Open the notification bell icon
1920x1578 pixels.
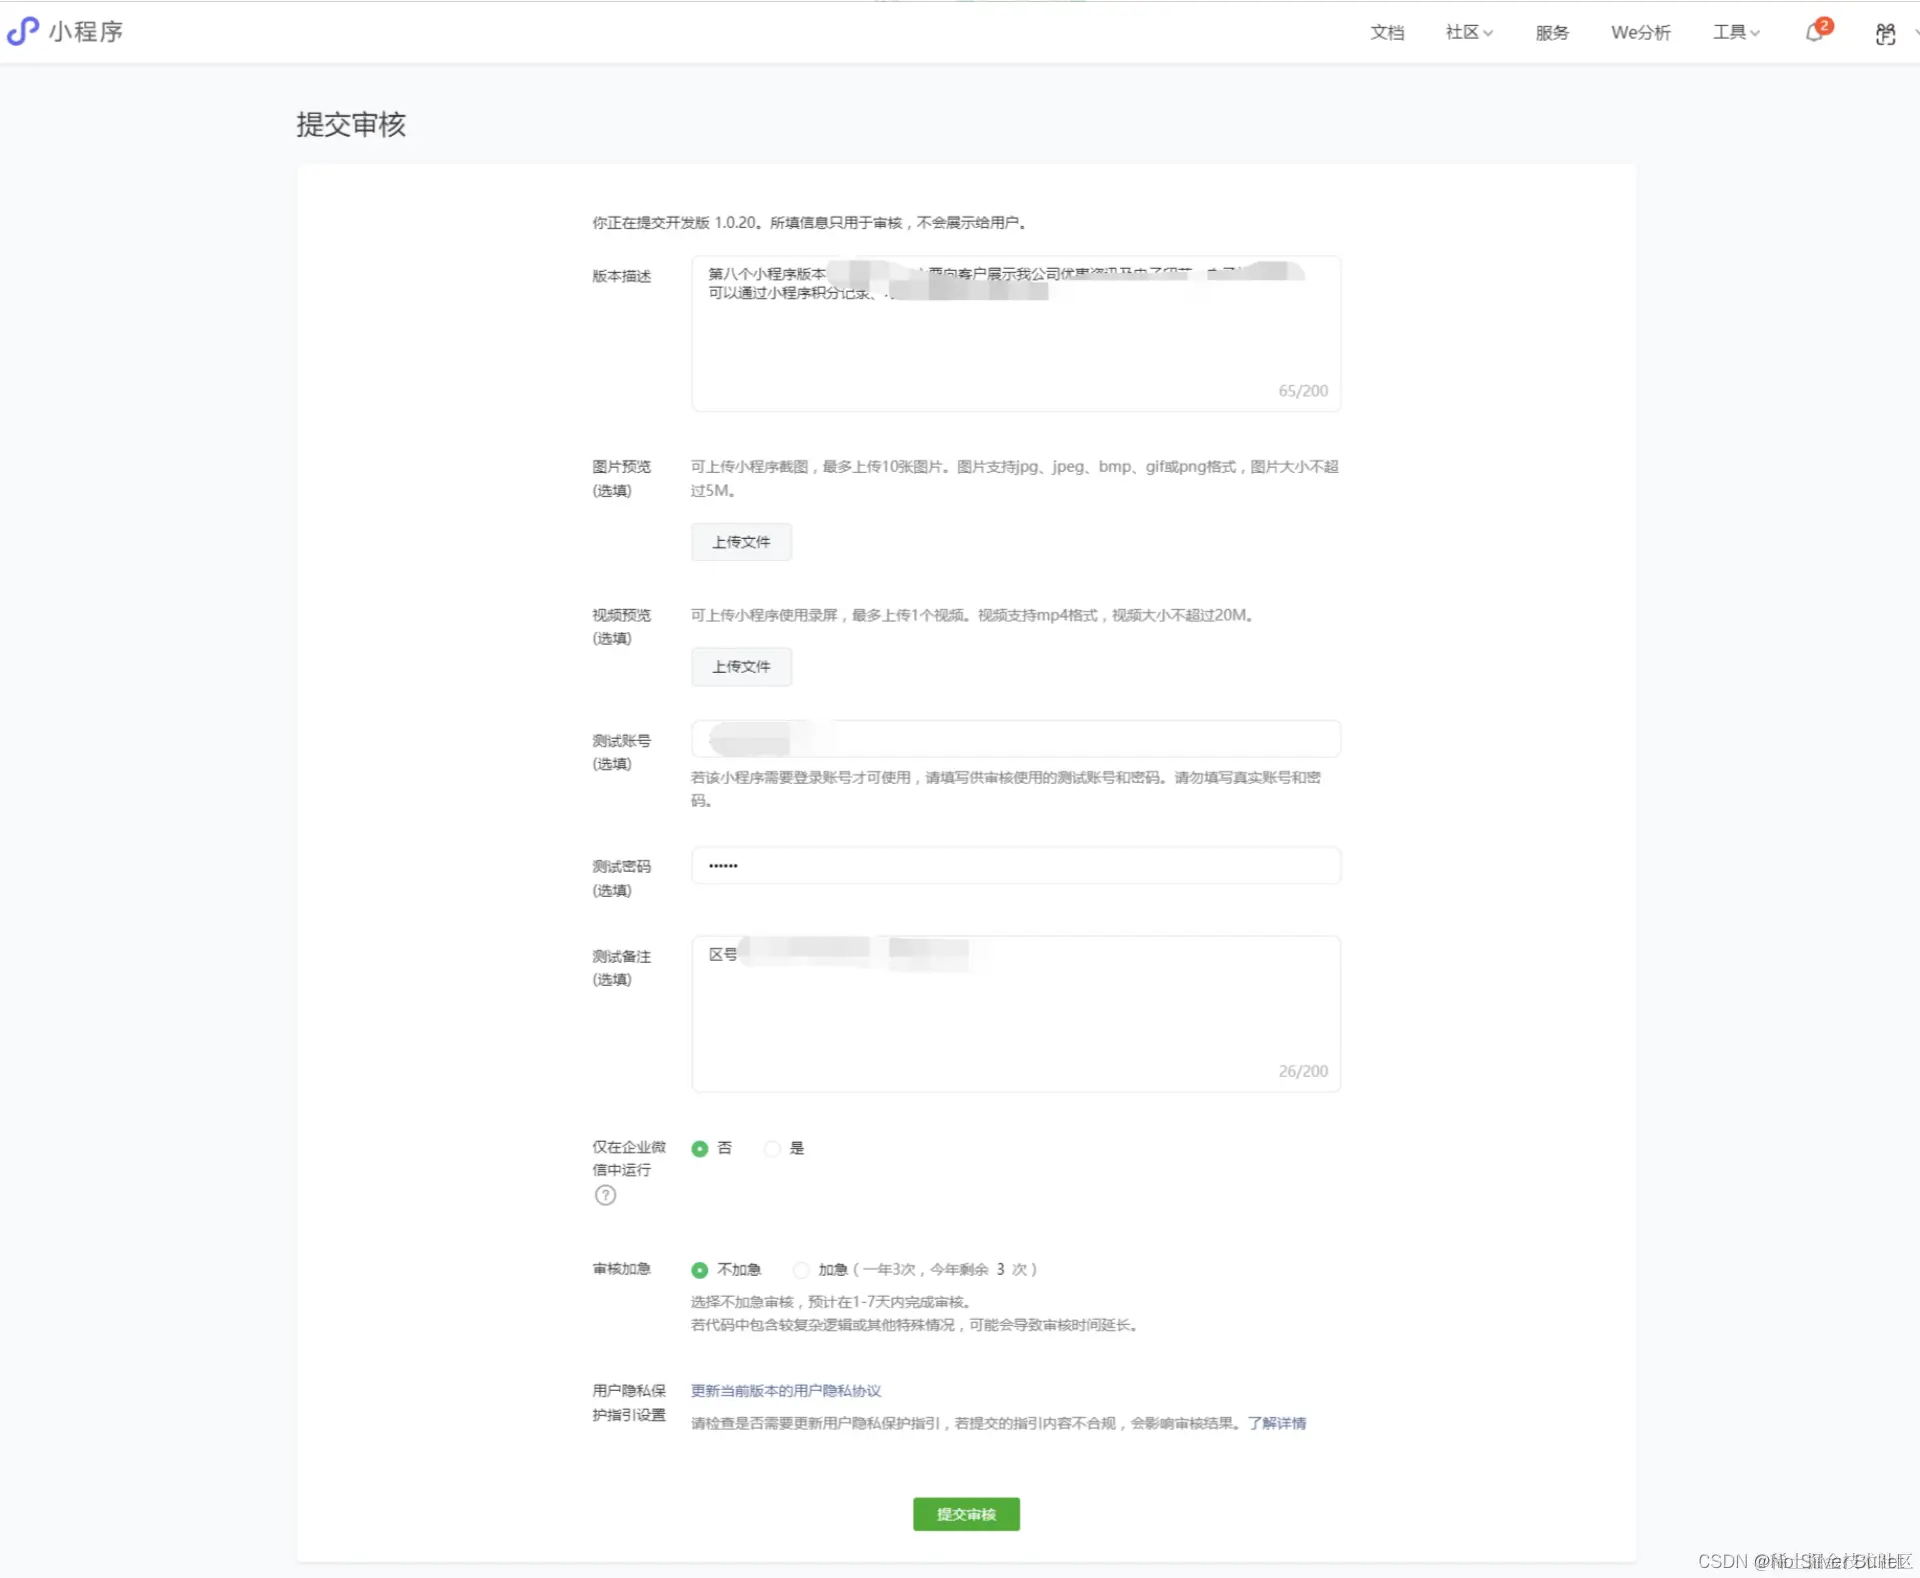[x=1815, y=33]
